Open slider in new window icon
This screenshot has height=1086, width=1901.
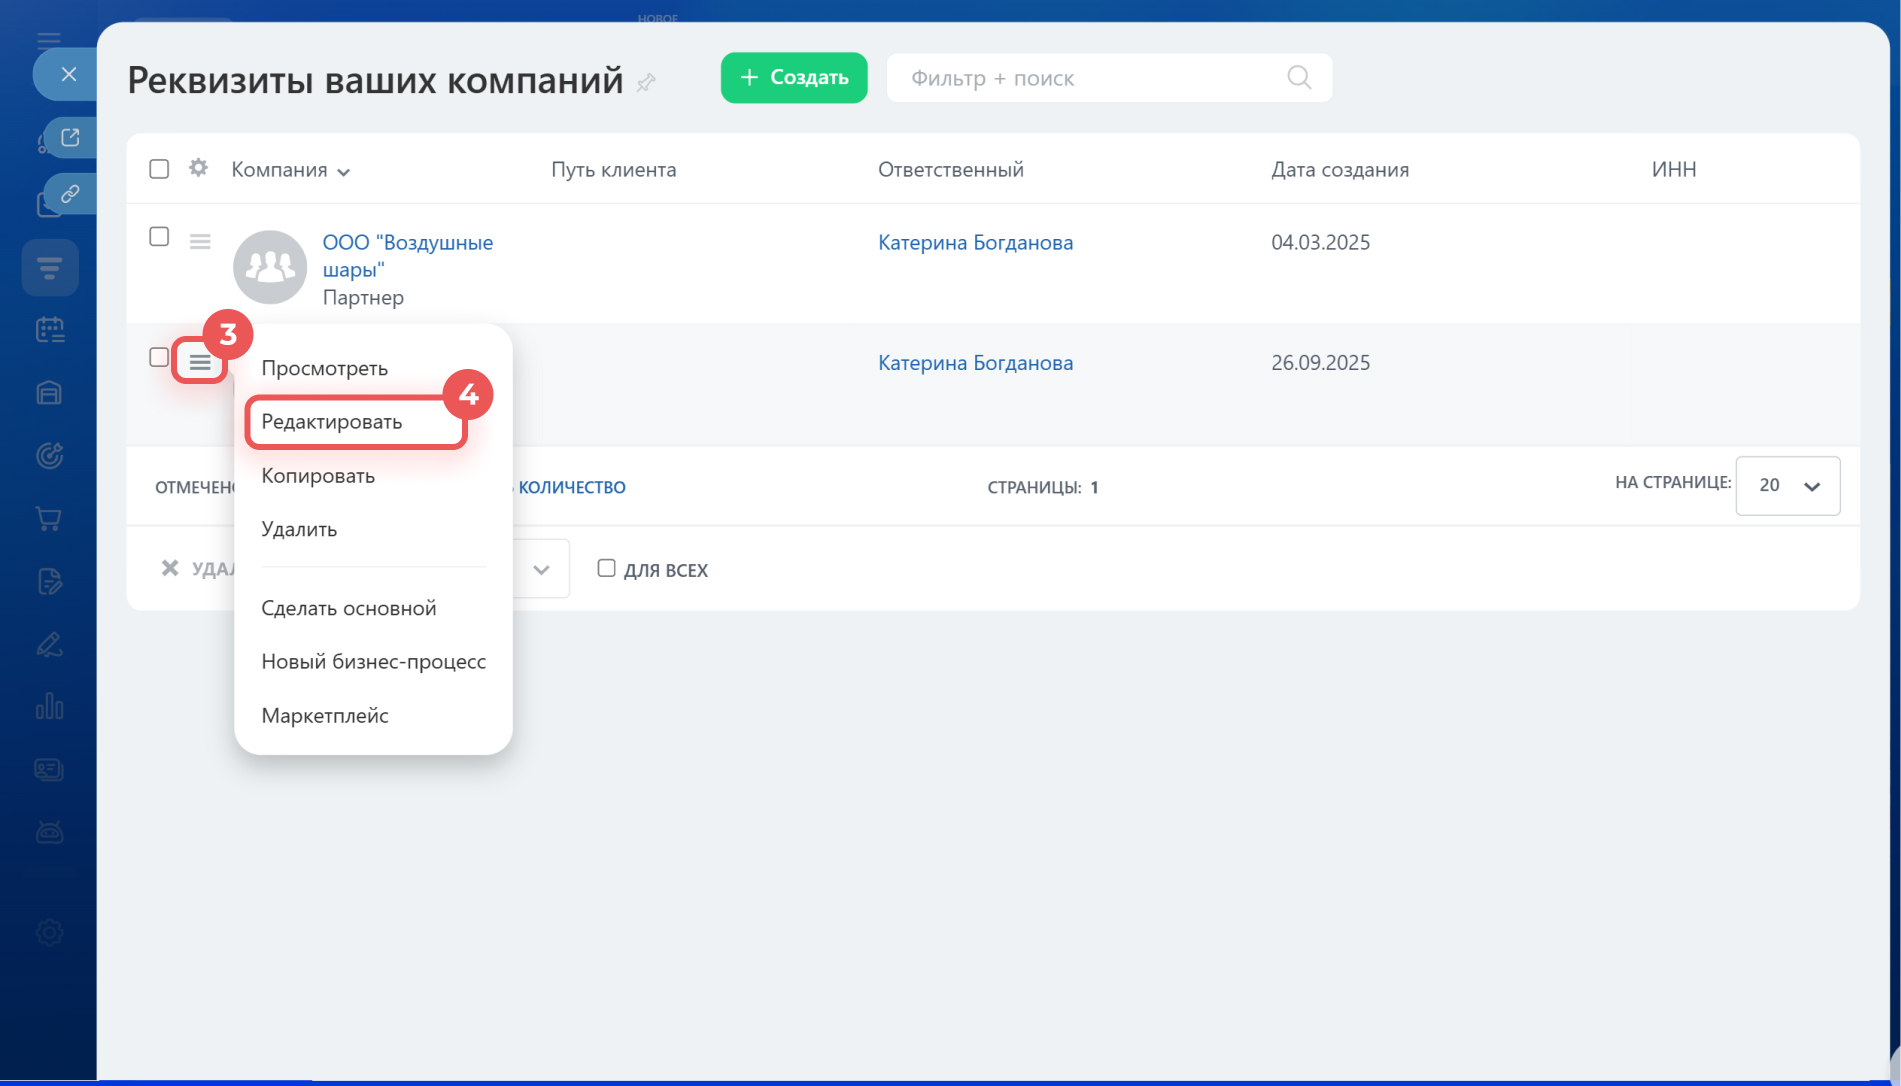tap(70, 138)
